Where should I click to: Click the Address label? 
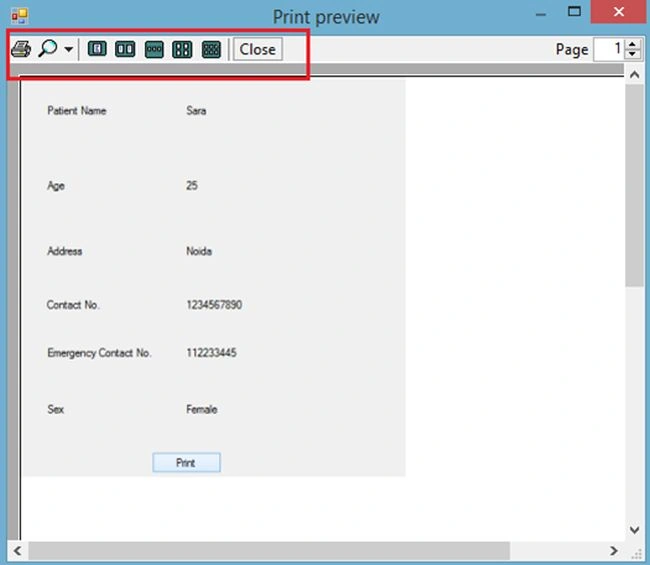(65, 251)
